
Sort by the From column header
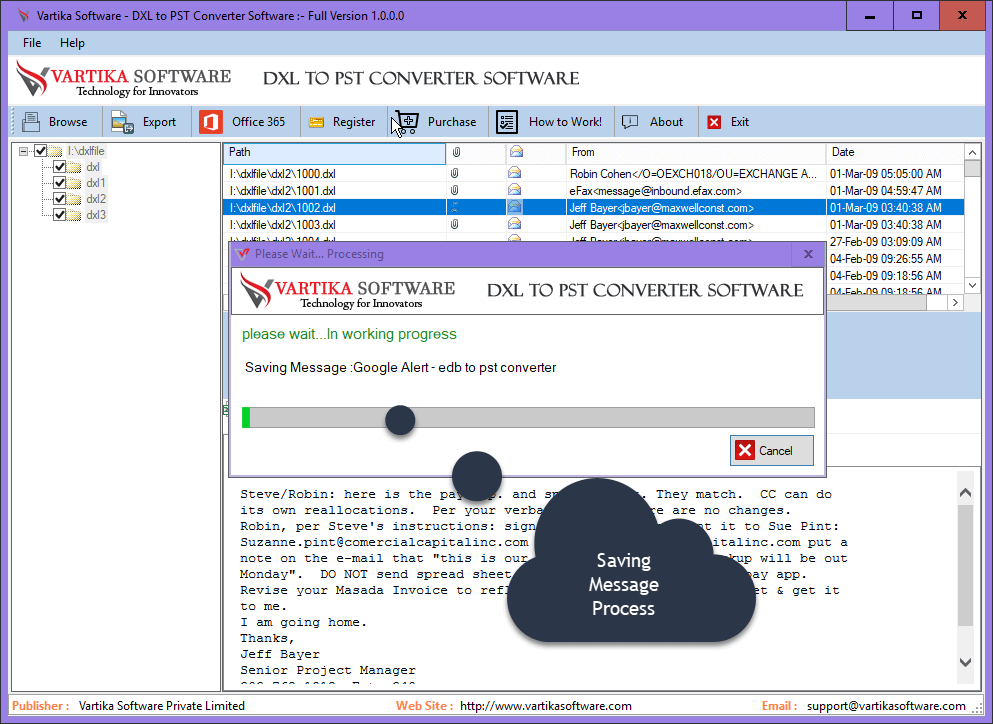click(695, 152)
